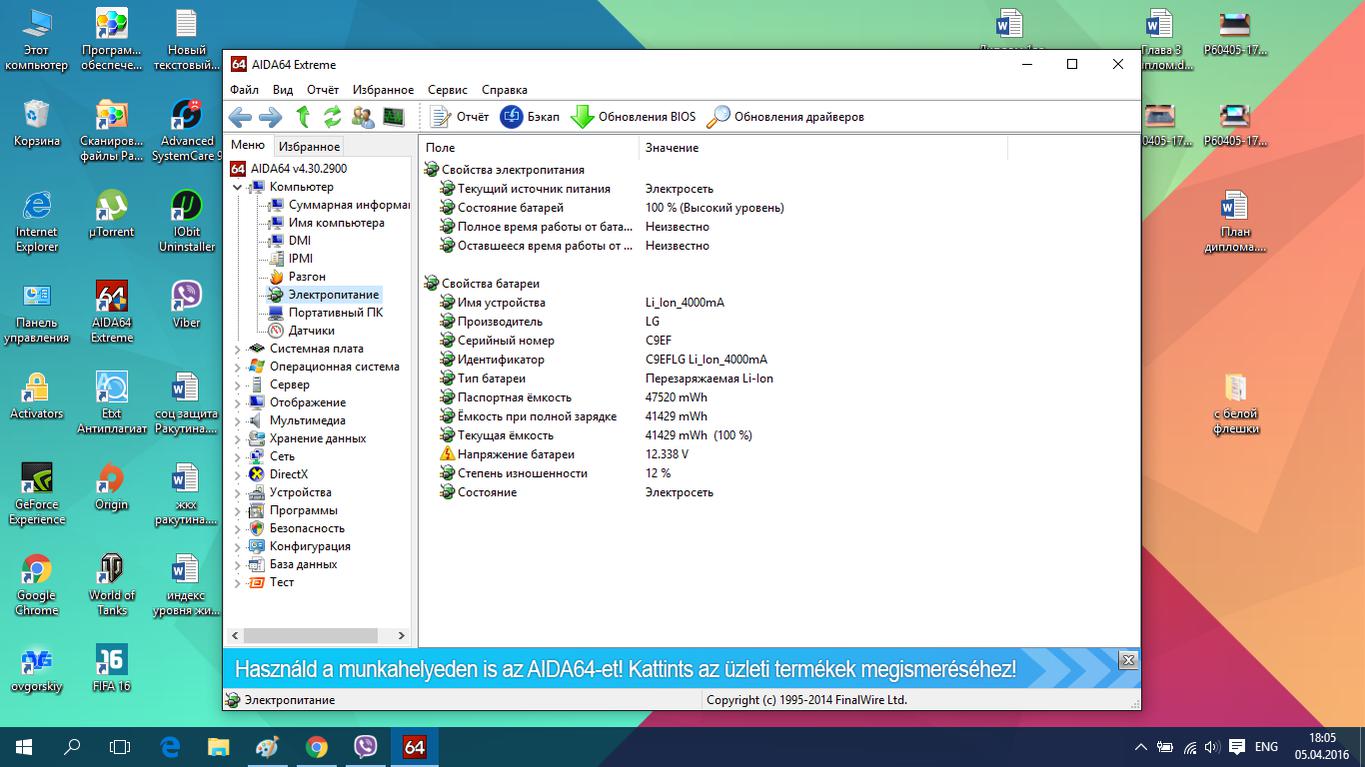The width and height of the screenshot is (1365, 767).
Task: Switch to the Избранное panel tab
Action: tap(309, 146)
